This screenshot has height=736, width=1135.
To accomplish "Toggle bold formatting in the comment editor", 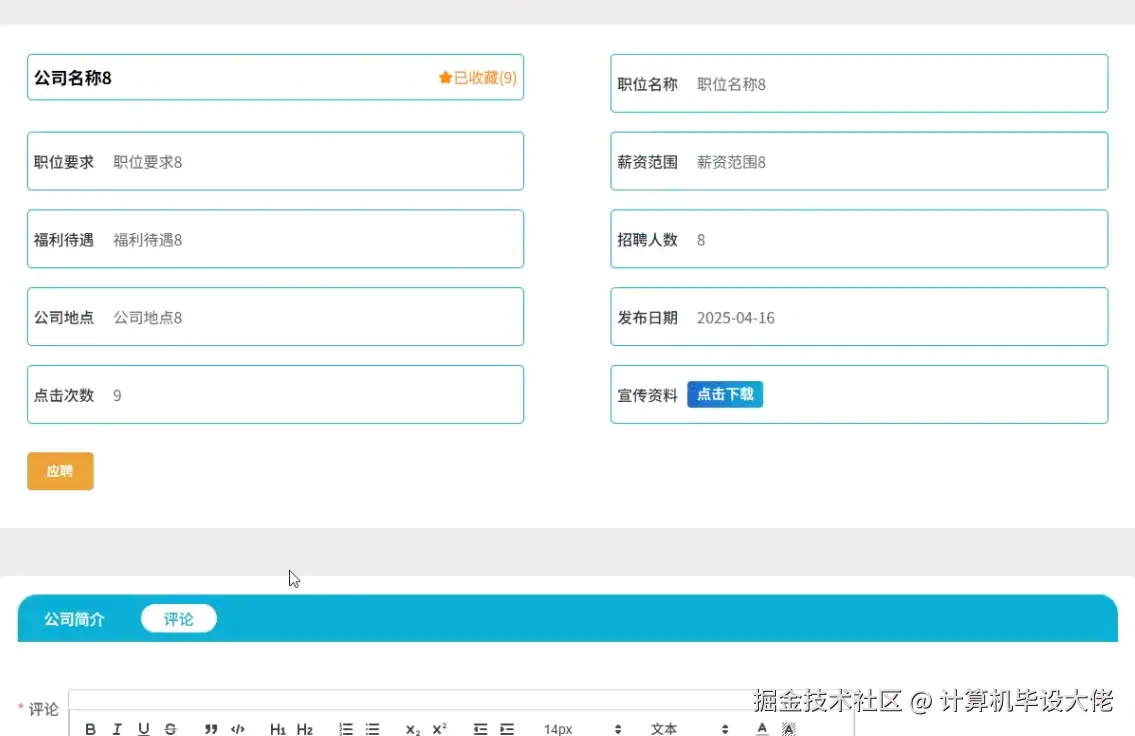I will tap(90, 728).
